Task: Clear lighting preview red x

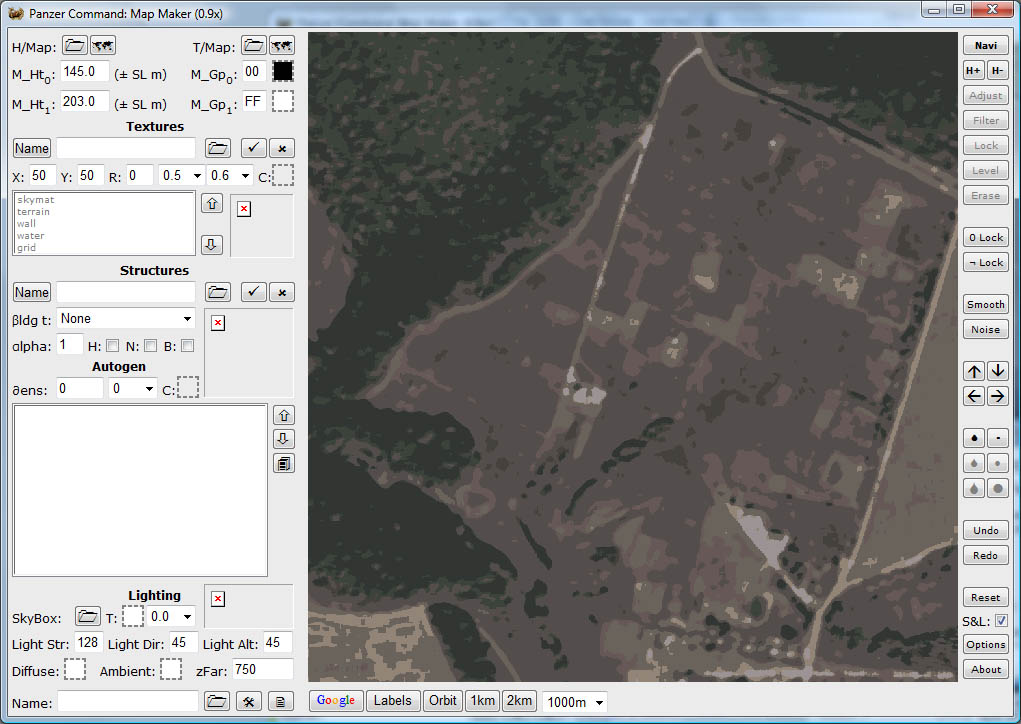Action: click(218, 599)
